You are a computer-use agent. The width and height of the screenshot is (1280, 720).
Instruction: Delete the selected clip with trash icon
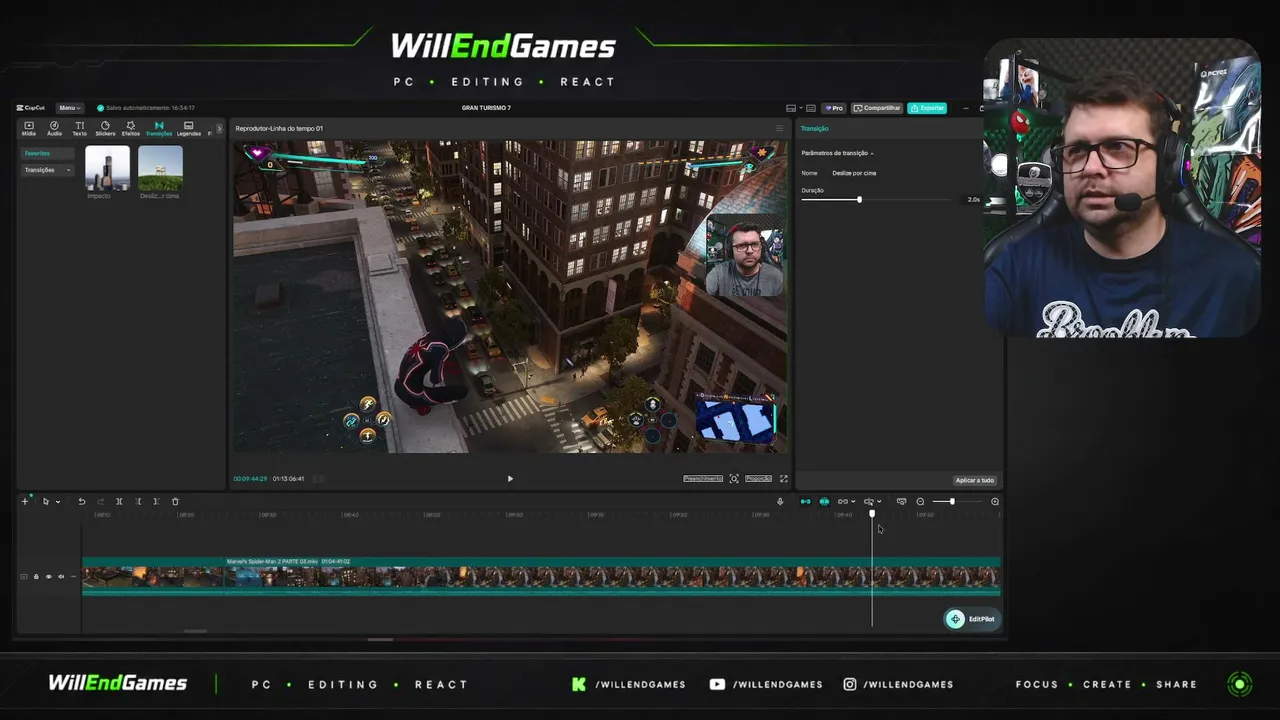175,502
